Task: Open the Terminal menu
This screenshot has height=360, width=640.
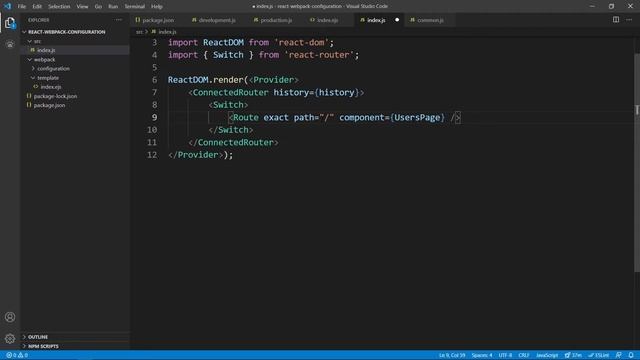Action: 135,7
